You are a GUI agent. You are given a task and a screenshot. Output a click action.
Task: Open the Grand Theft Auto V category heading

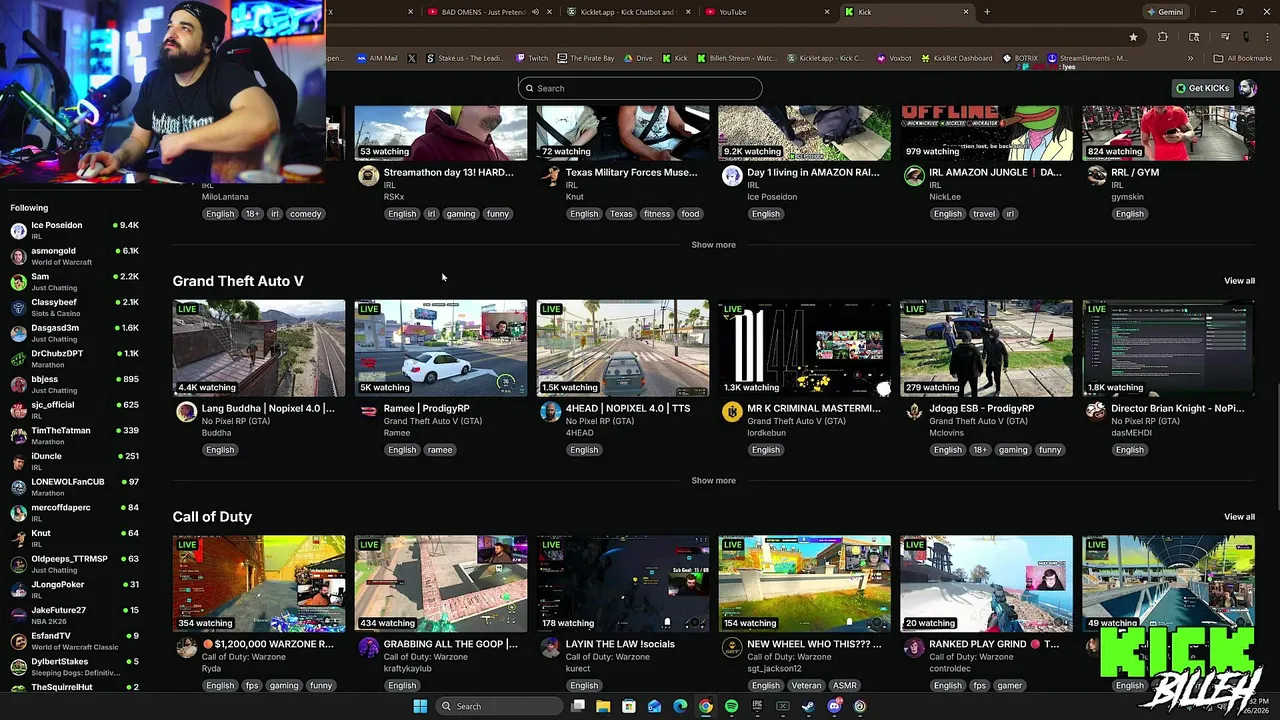click(238, 281)
